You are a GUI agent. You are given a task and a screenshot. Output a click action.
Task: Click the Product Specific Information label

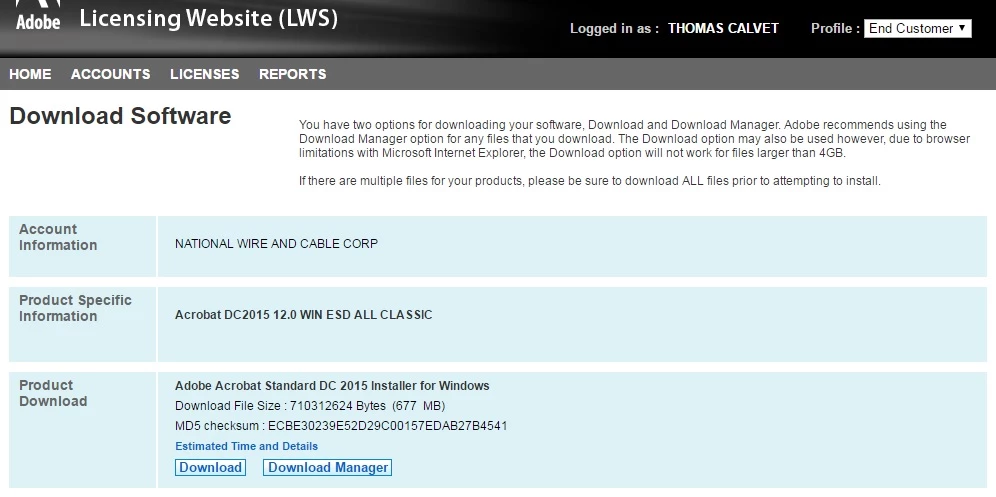point(75,308)
